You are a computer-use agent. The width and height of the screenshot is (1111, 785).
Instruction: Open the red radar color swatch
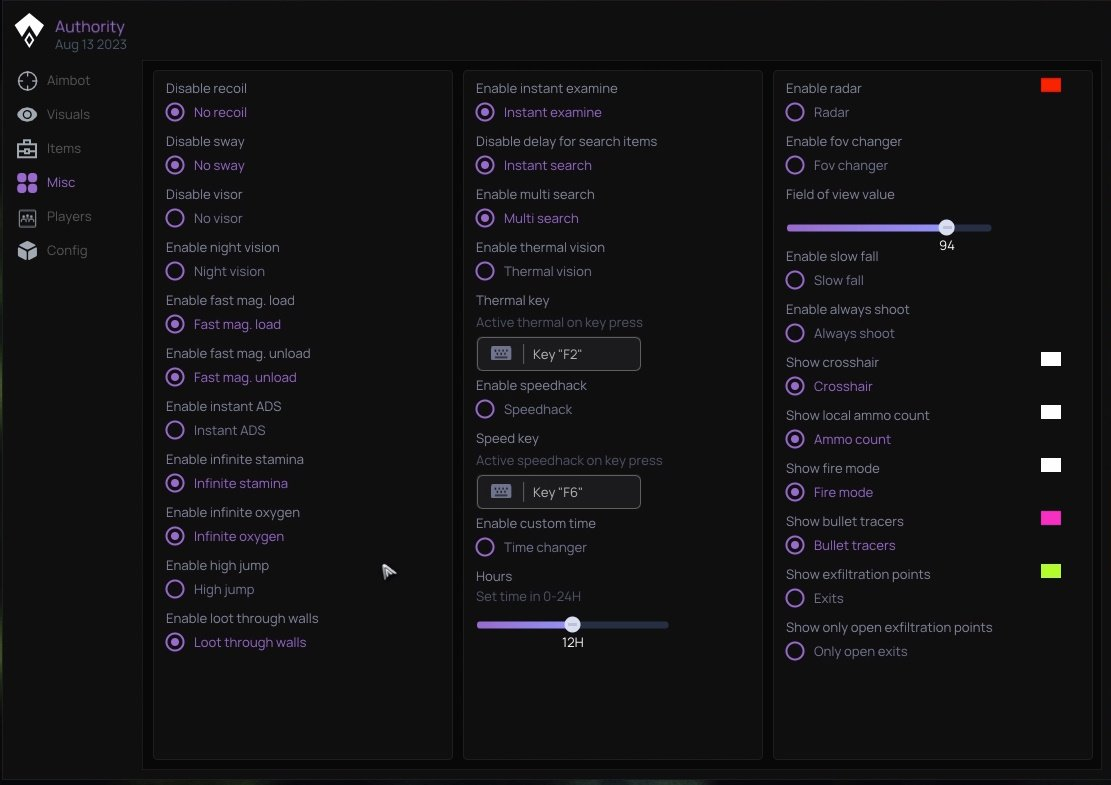pos(1050,86)
